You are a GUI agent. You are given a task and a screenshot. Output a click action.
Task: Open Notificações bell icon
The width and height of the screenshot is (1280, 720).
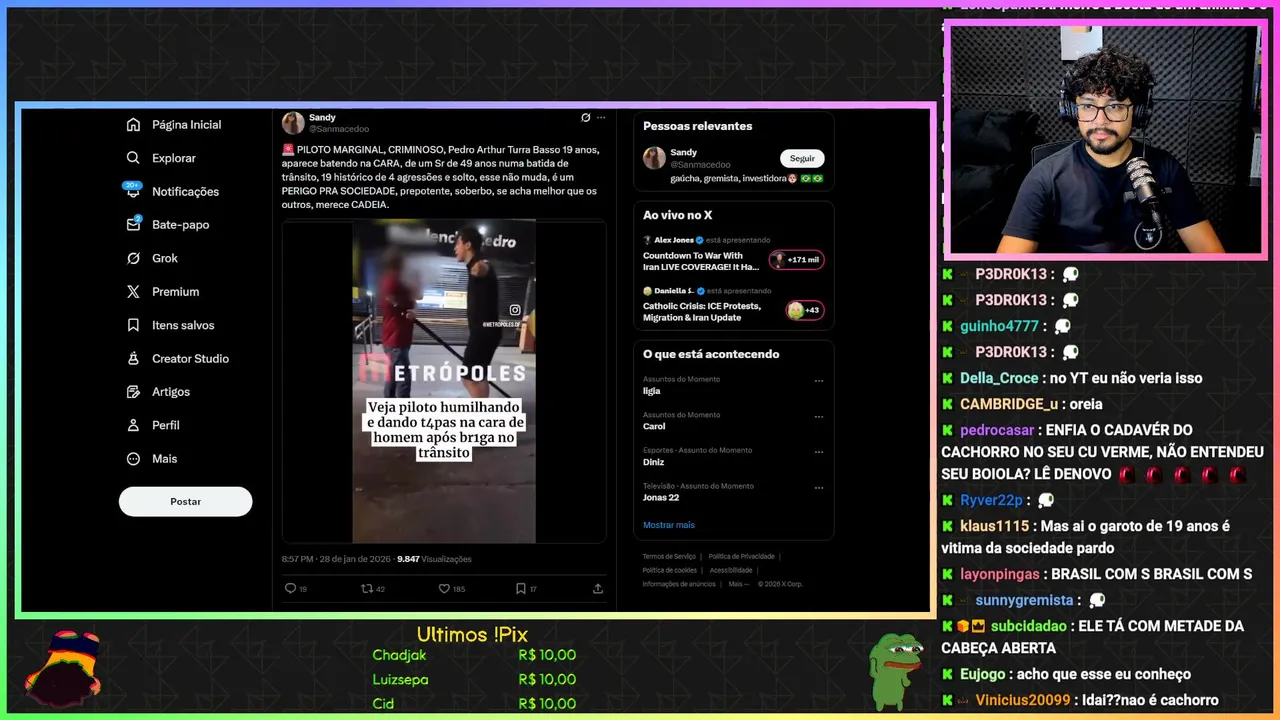point(133,191)
